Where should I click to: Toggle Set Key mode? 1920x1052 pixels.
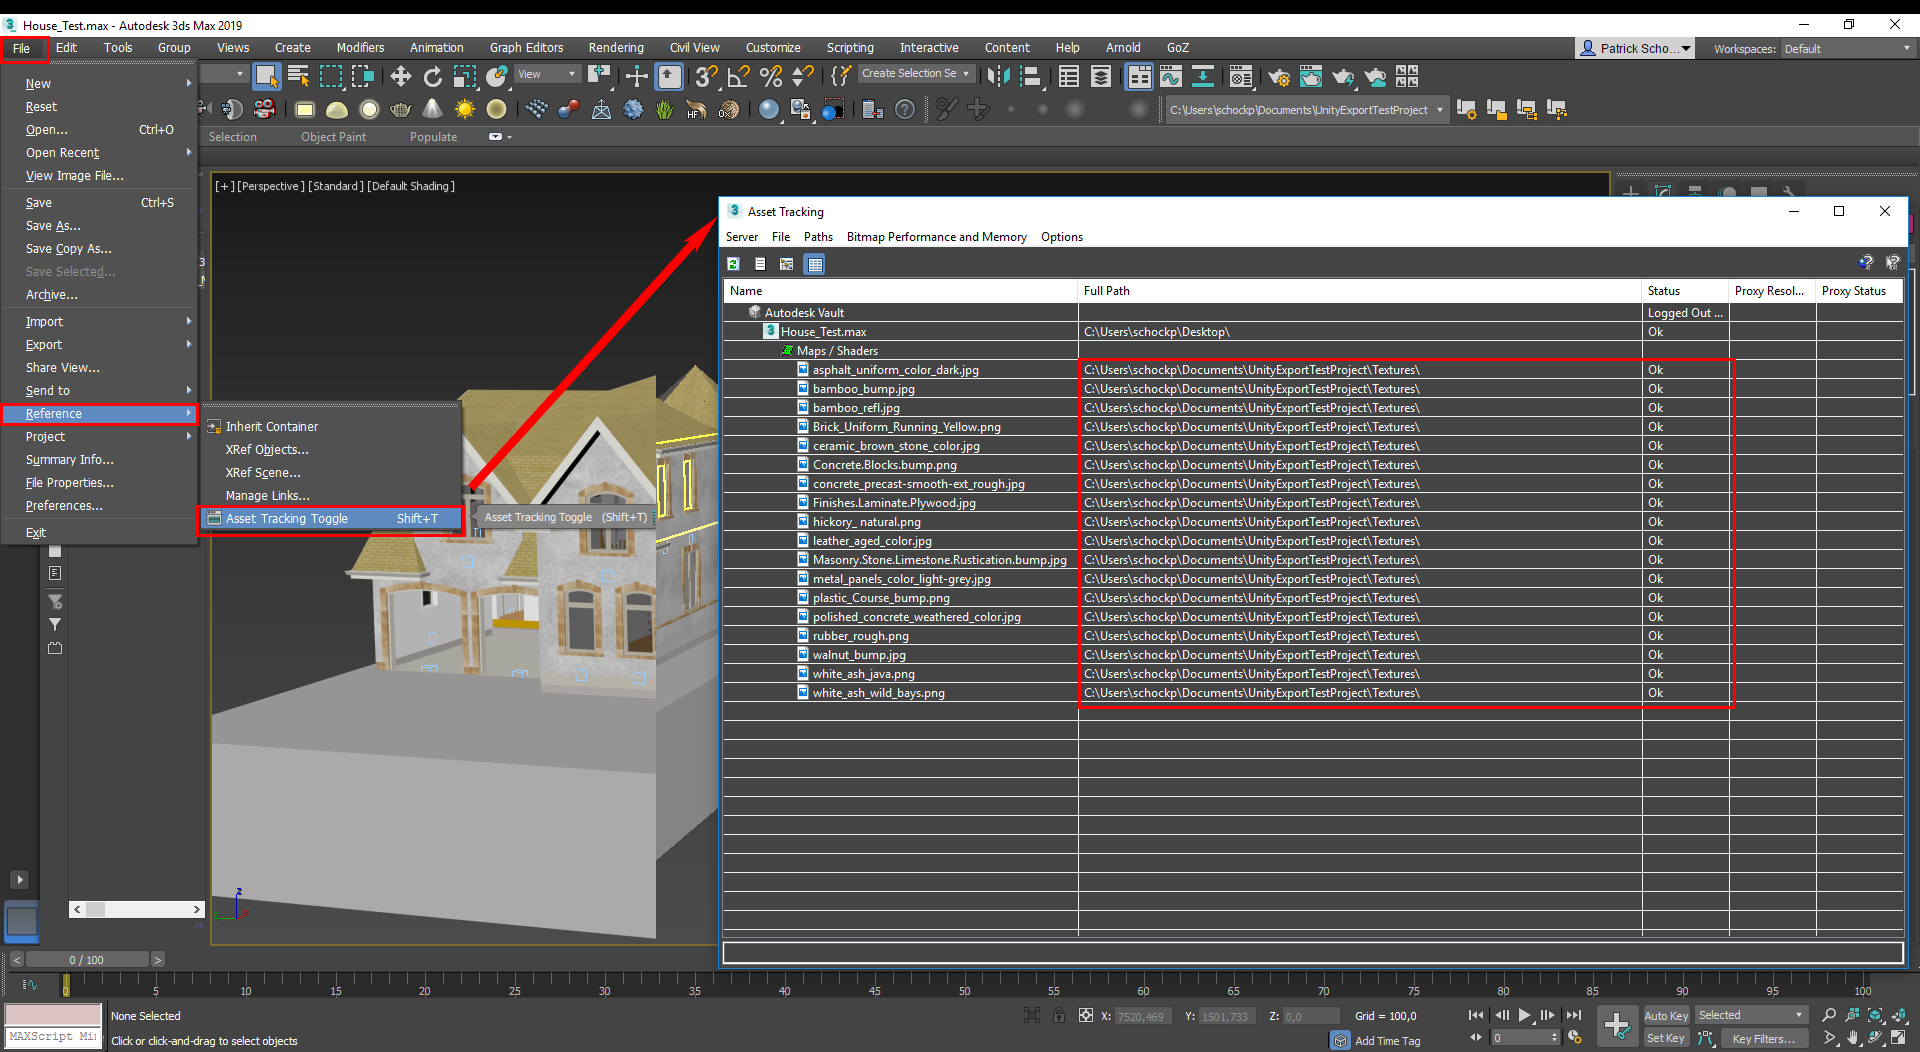point(1666,1038)
